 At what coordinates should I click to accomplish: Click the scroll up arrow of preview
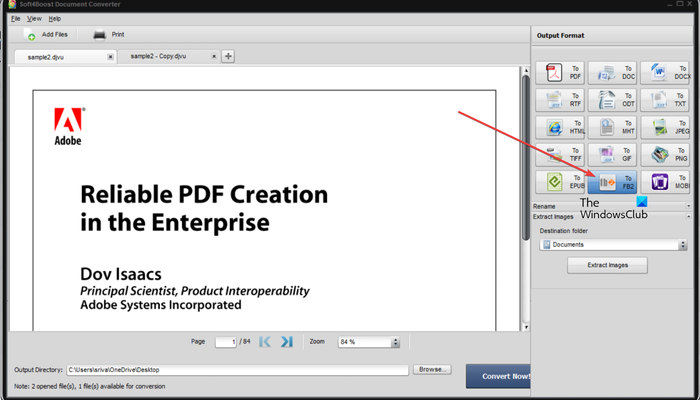525,71
